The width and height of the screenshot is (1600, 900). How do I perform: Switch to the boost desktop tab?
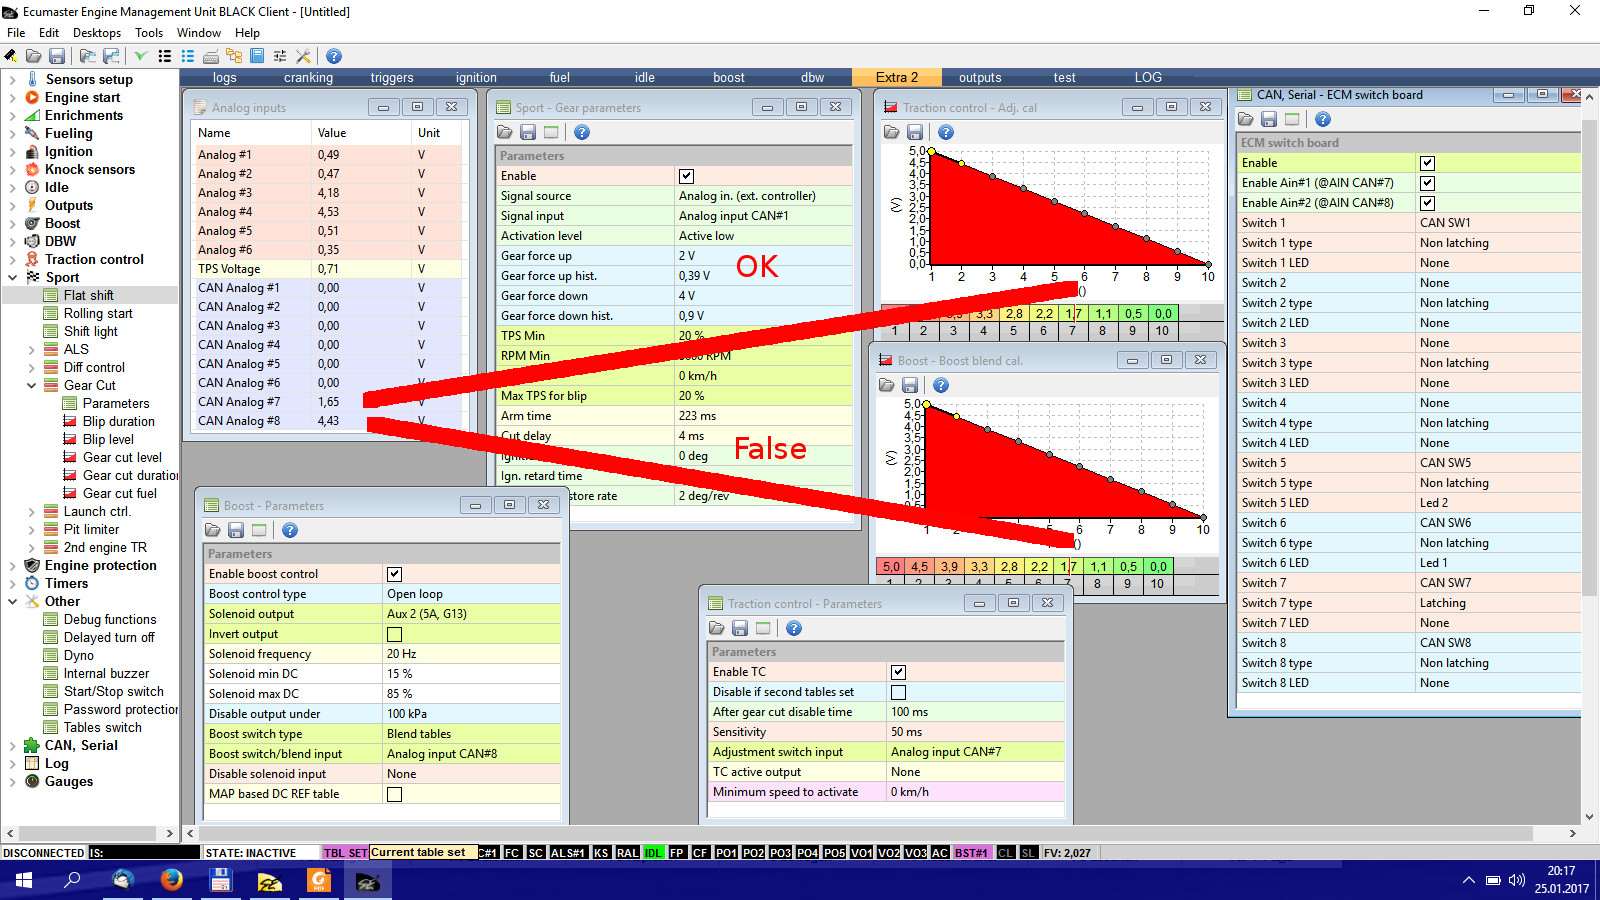[x=728, y=77]
